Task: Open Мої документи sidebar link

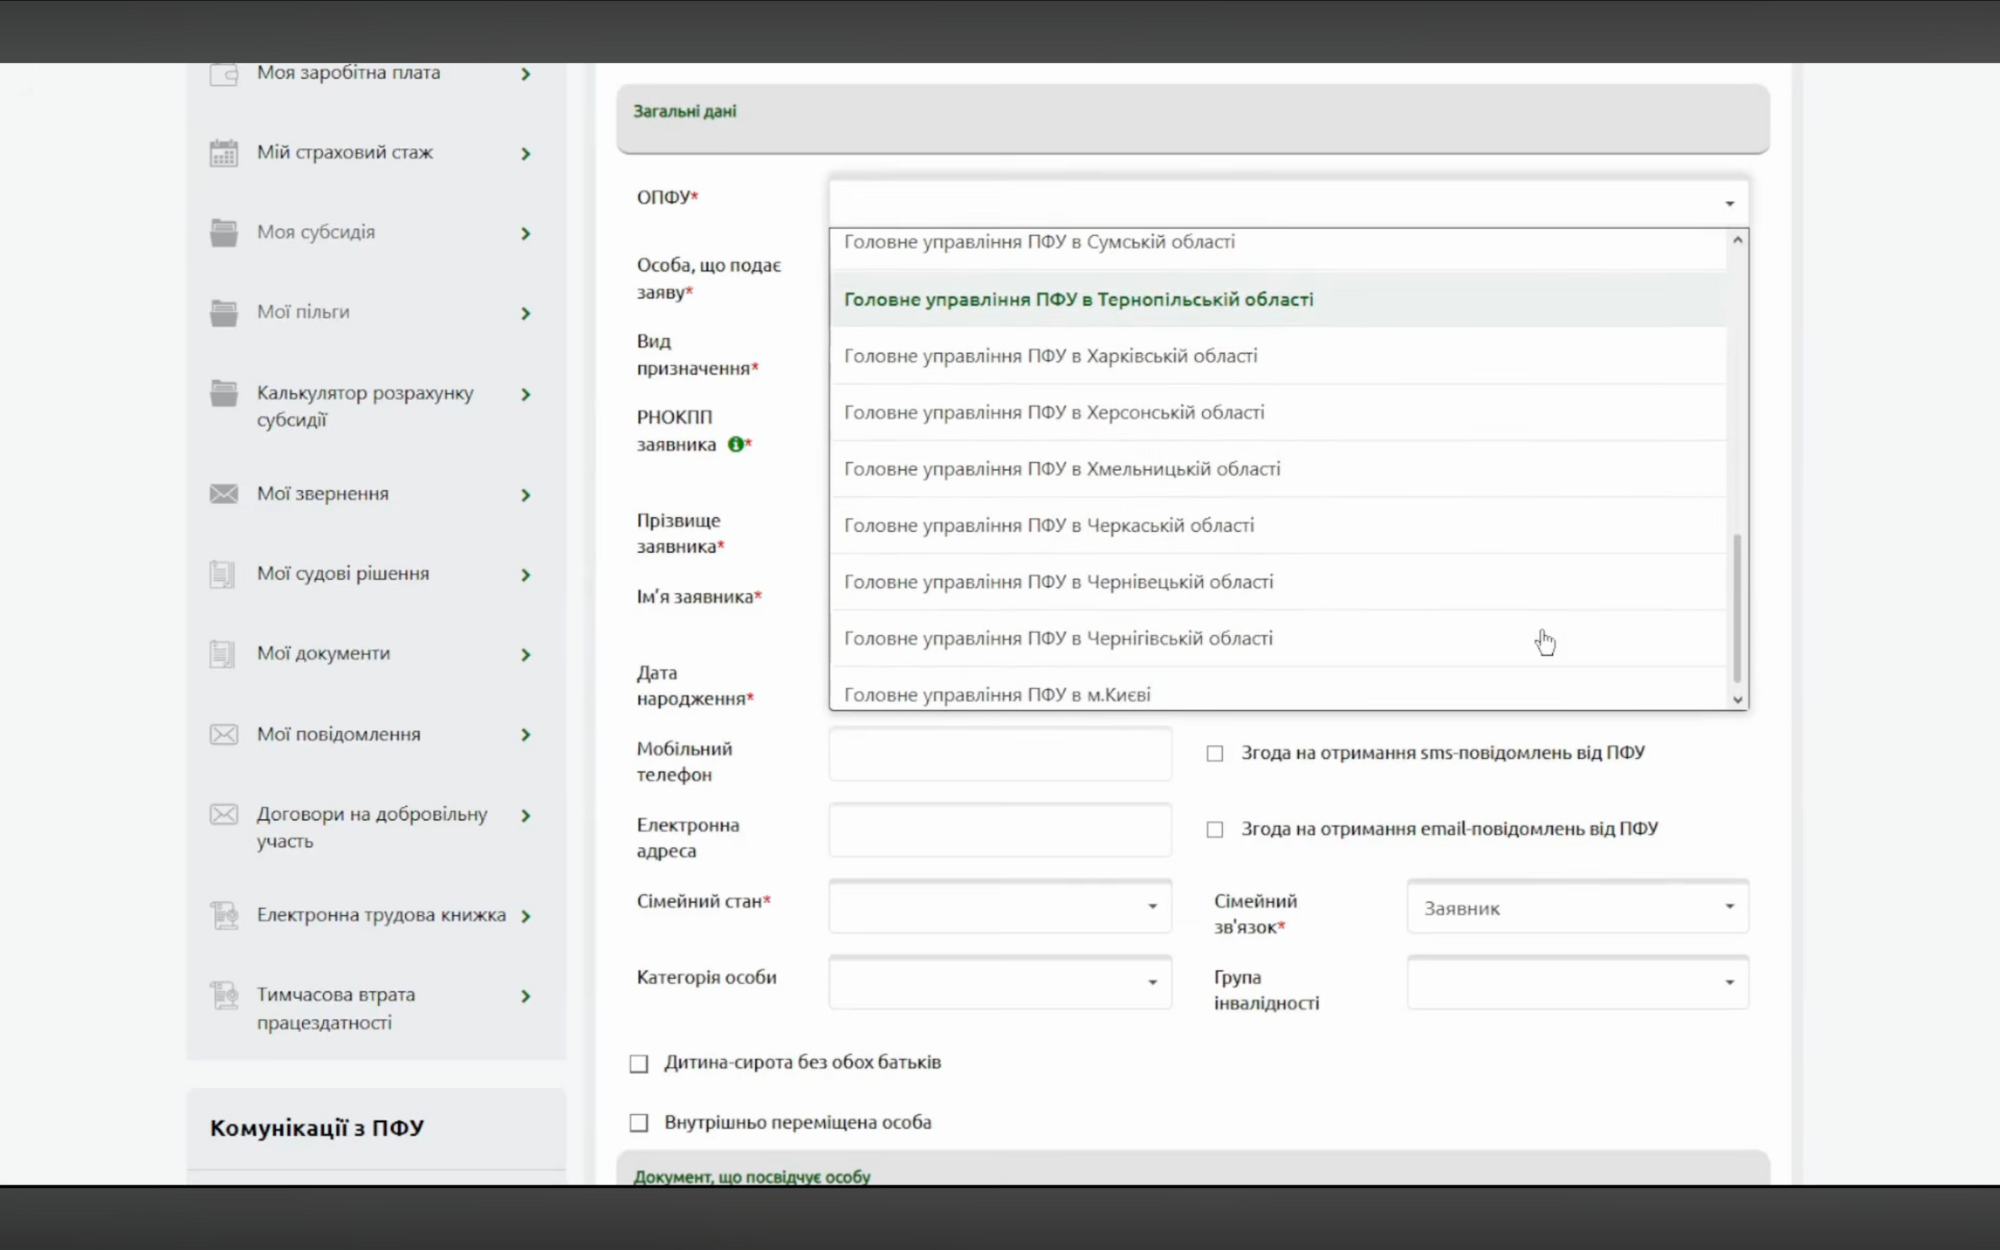Action: pyautogui.click(x=323, y=654)
